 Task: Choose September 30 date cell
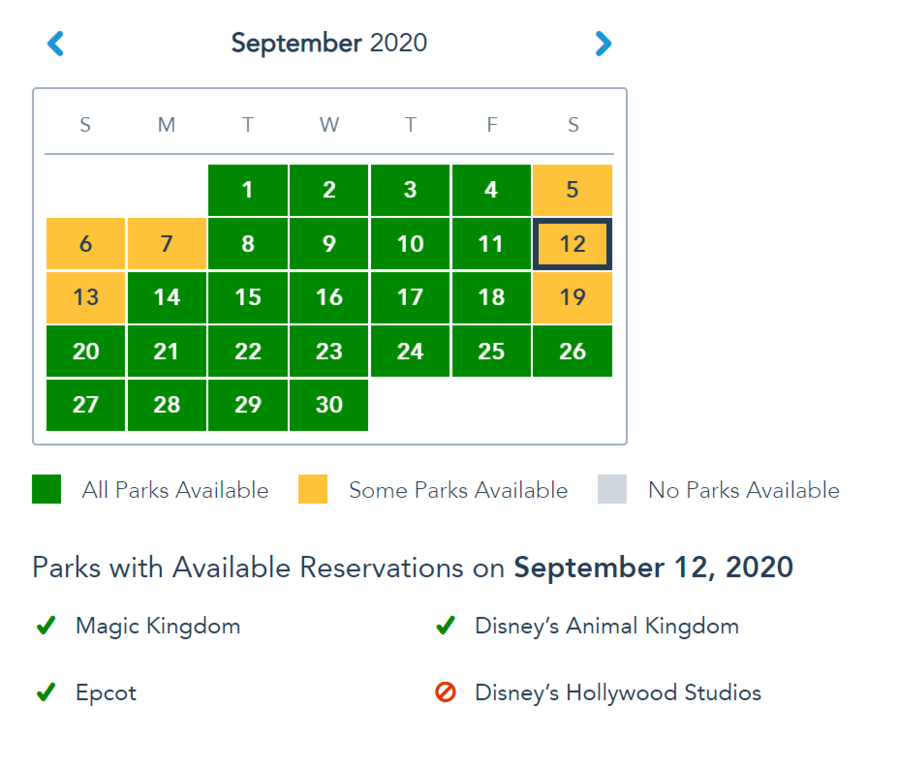click(x=329, y=405)
